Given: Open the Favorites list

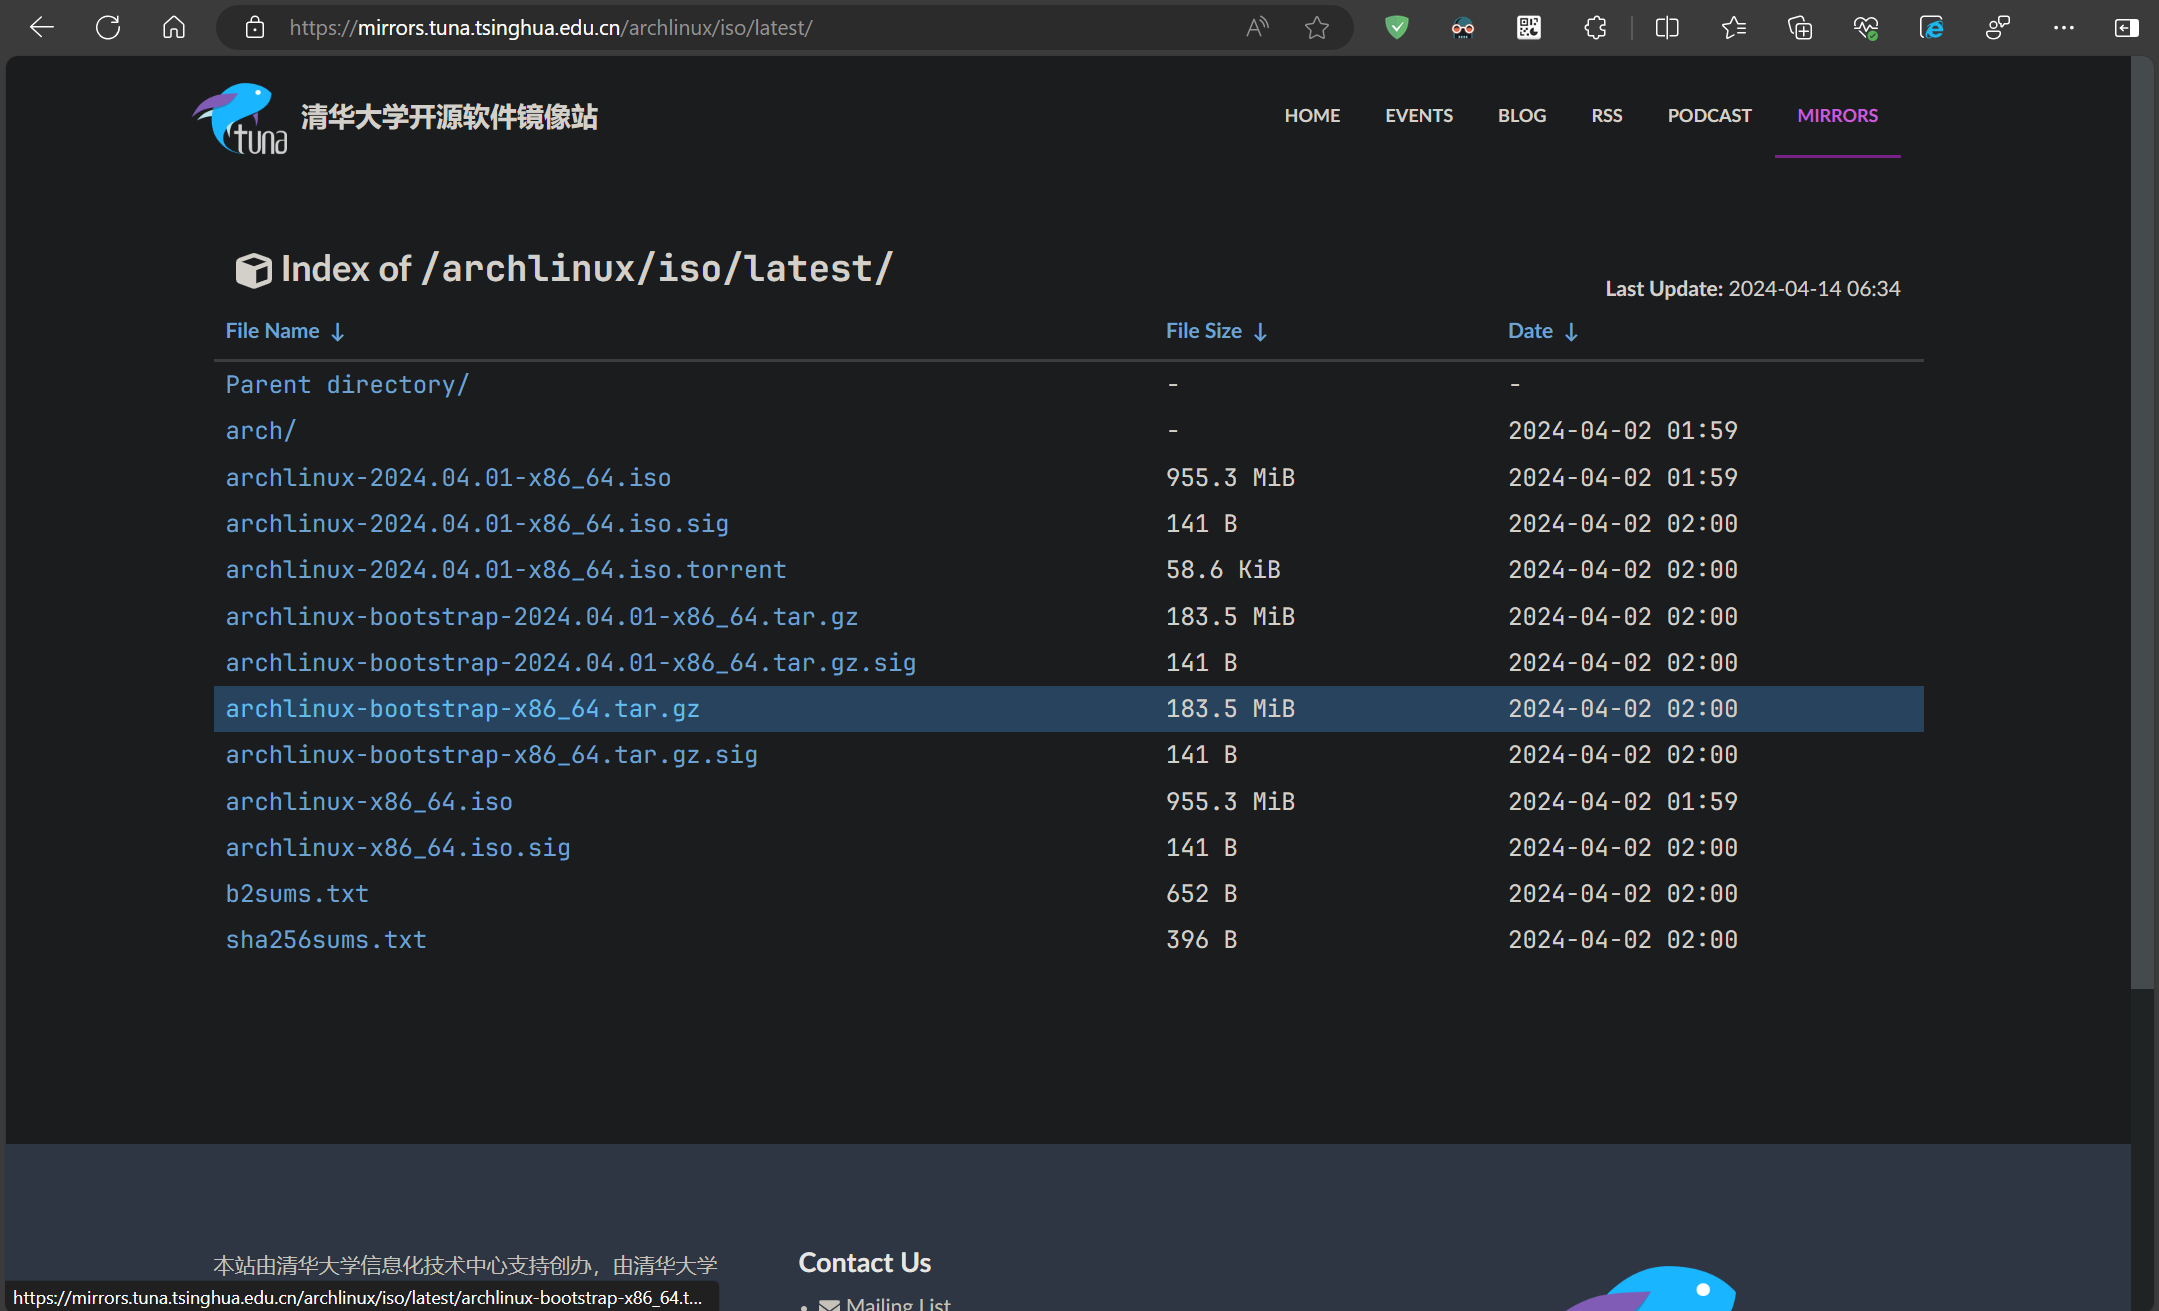Looking at the screenshot, I should tap(1734, 28).
